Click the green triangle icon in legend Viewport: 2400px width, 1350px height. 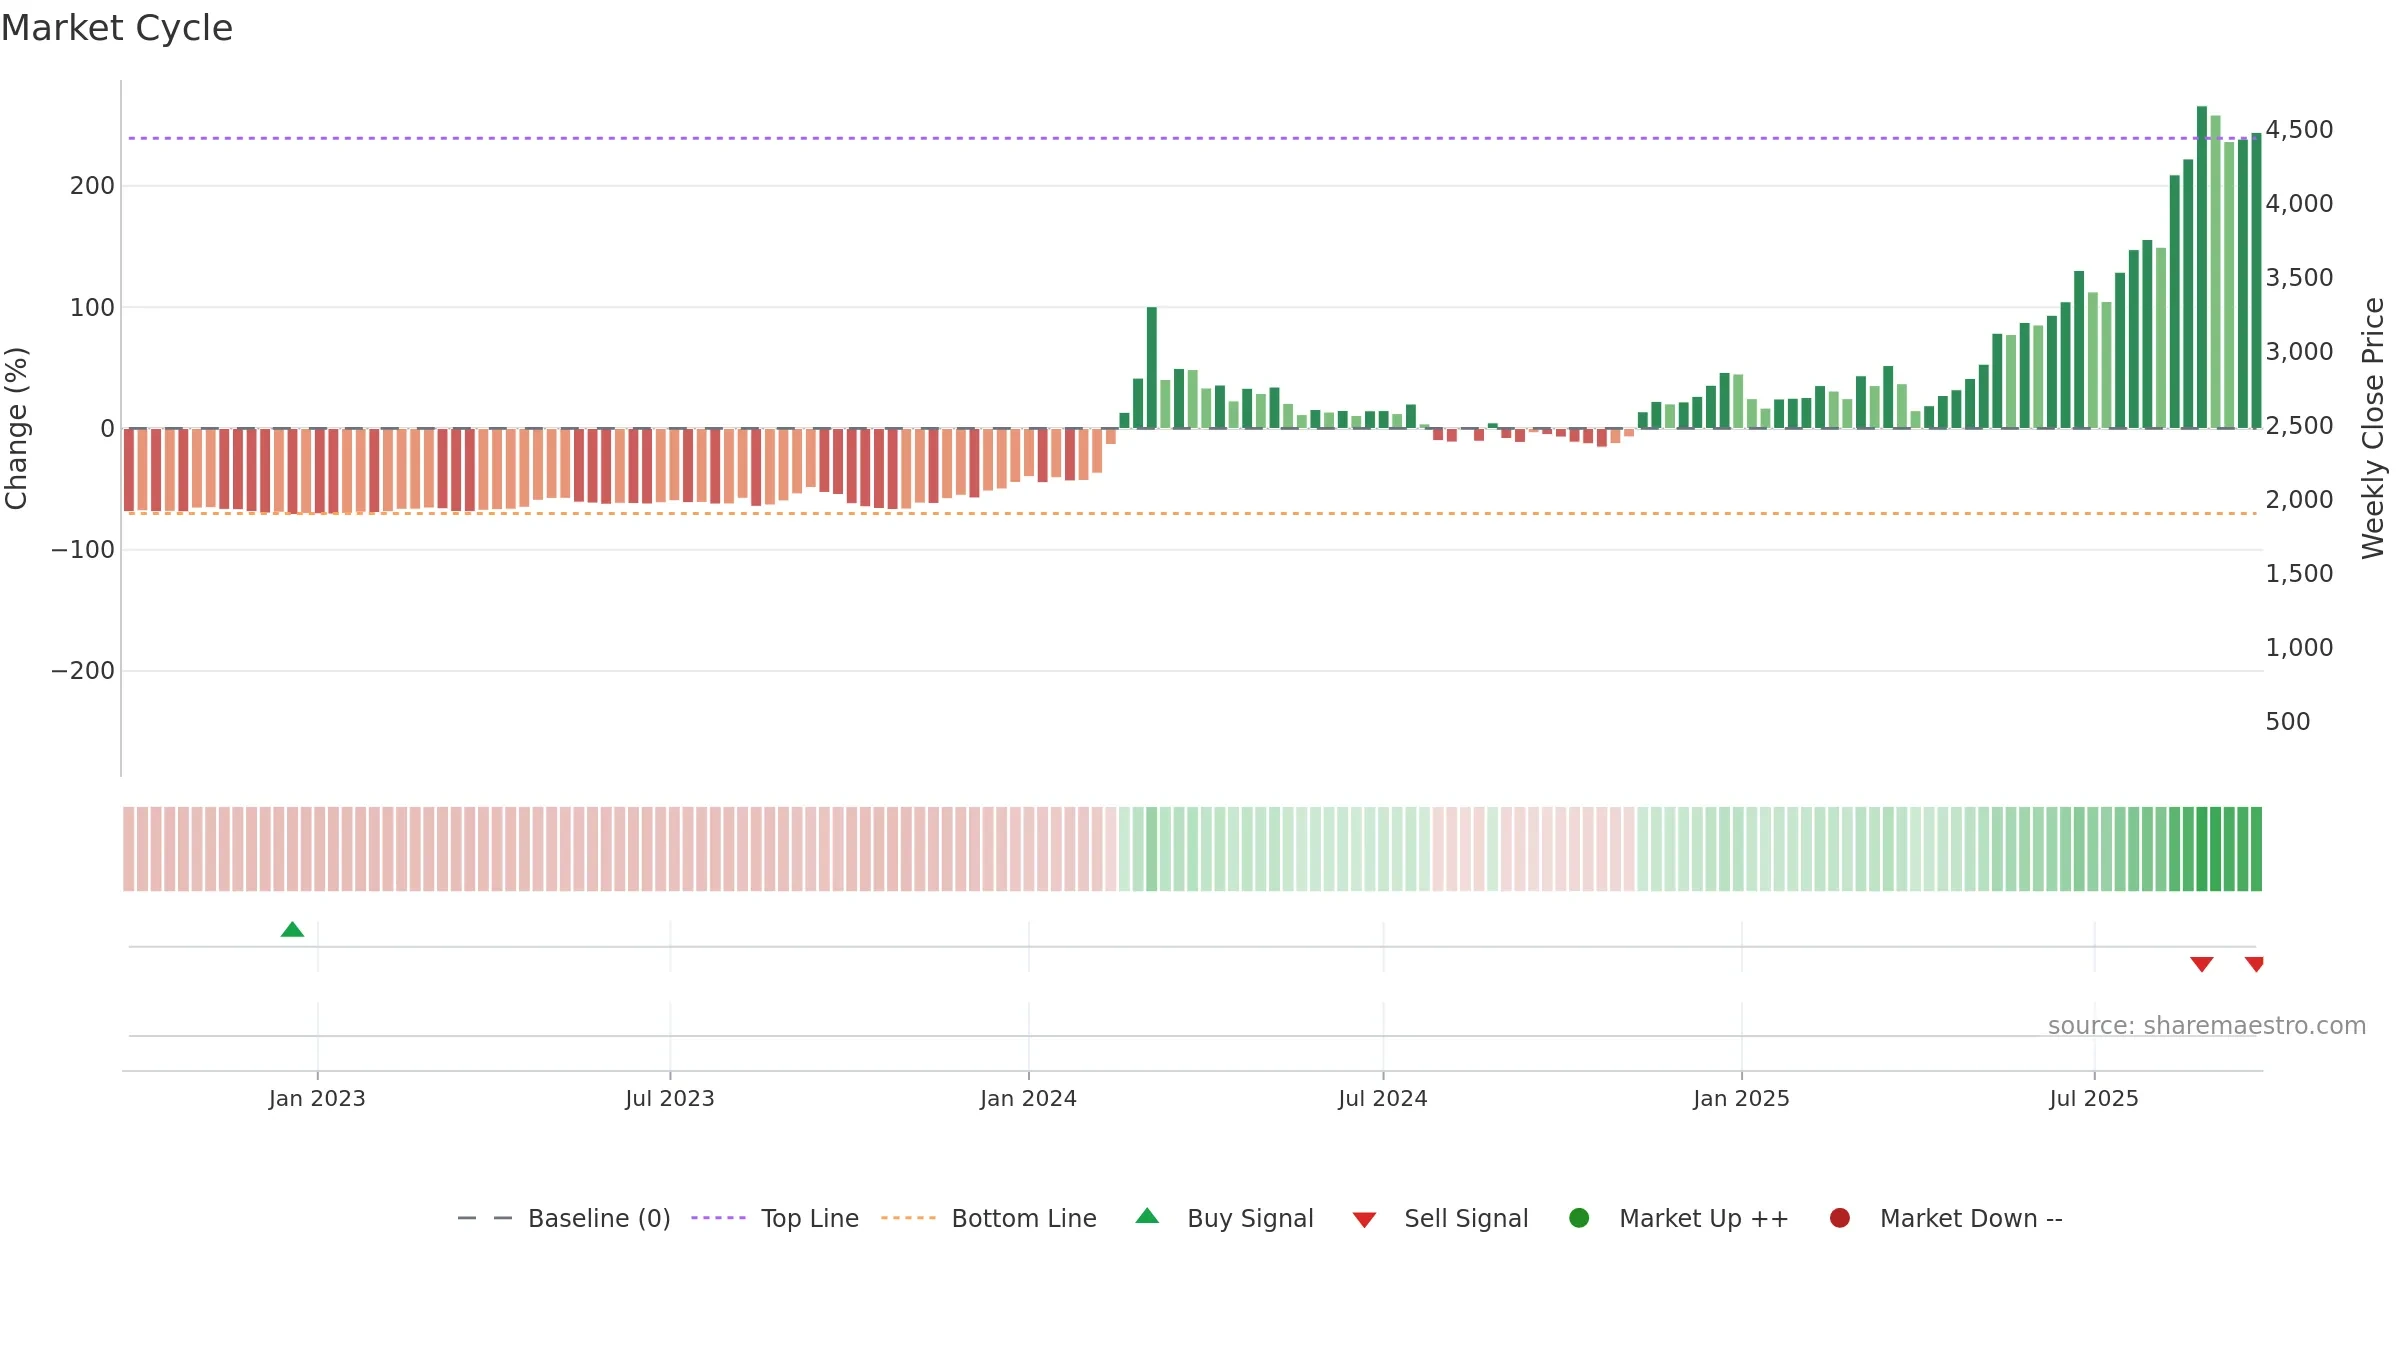point(1147,1216)
